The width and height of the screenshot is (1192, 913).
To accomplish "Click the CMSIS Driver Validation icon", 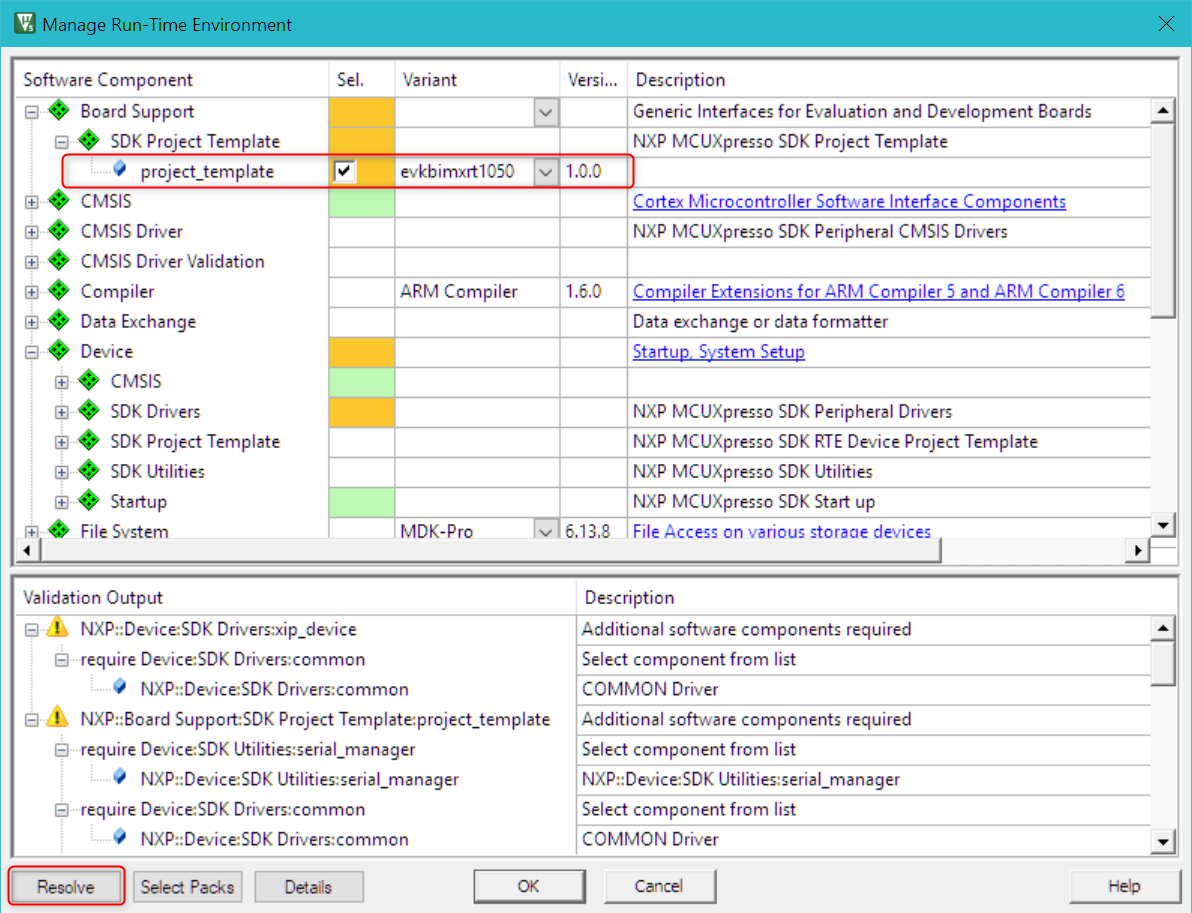I will click(59, 261).
